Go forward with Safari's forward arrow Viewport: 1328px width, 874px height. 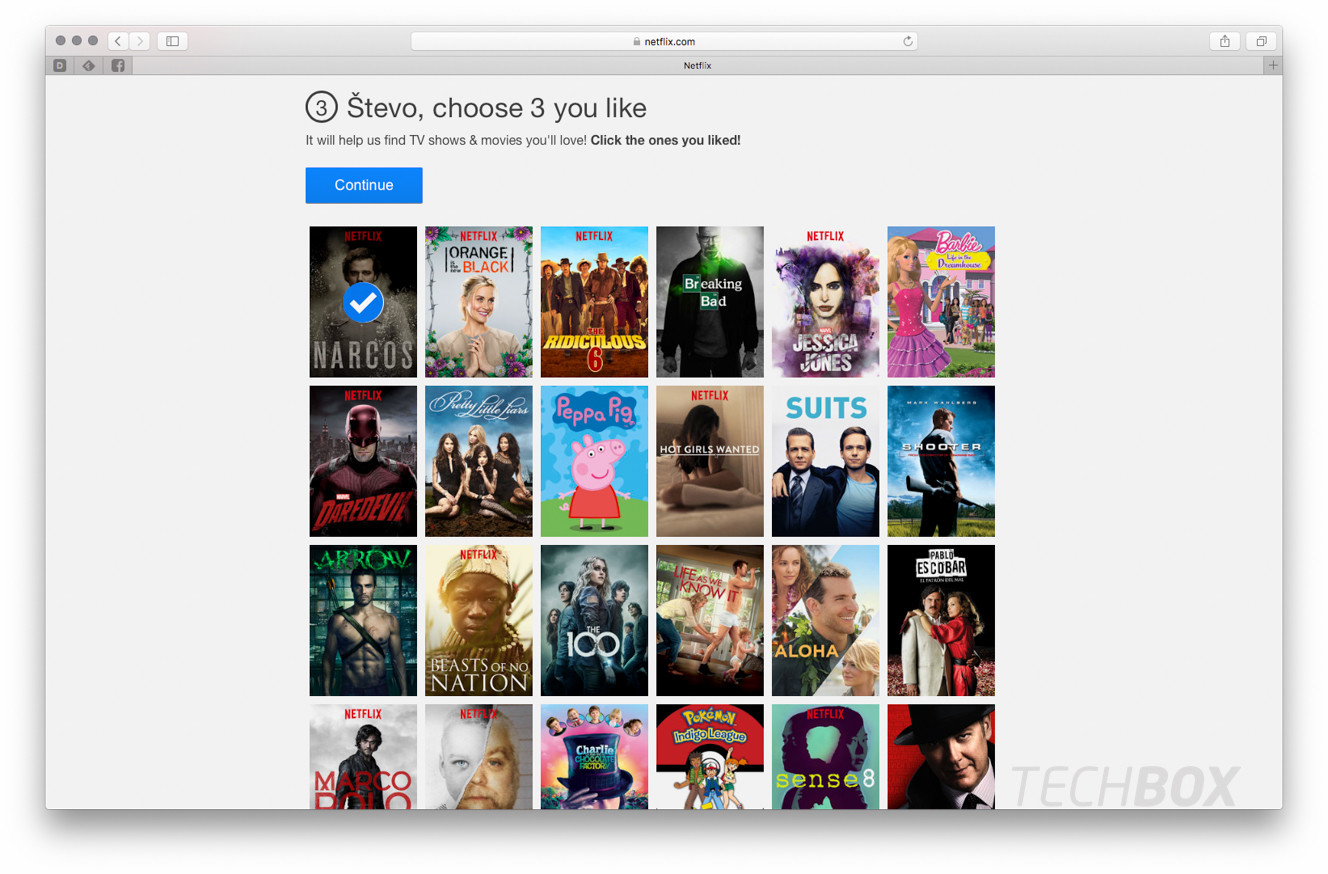140,41
